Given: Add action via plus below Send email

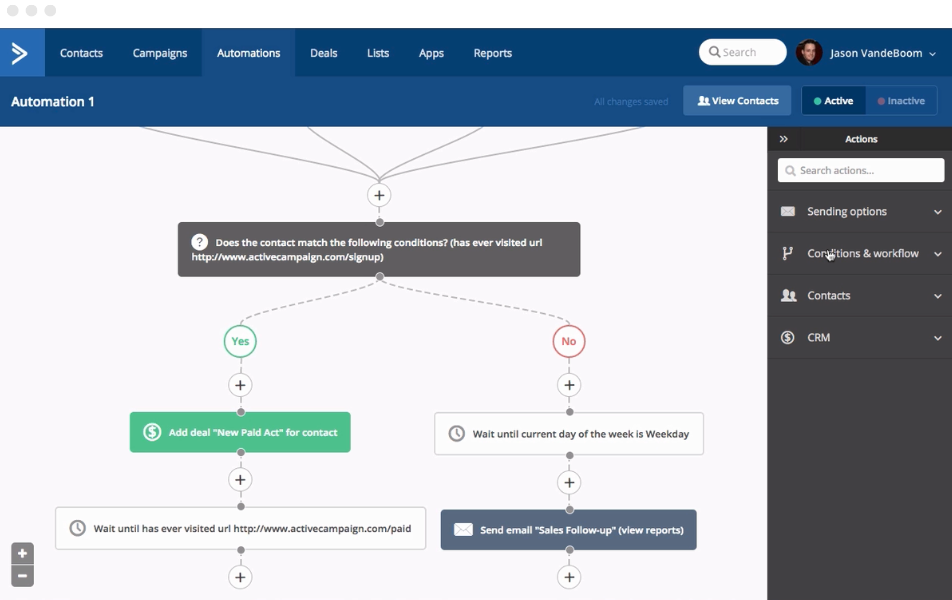Looking at the screenshot, I should coord(569,577).
